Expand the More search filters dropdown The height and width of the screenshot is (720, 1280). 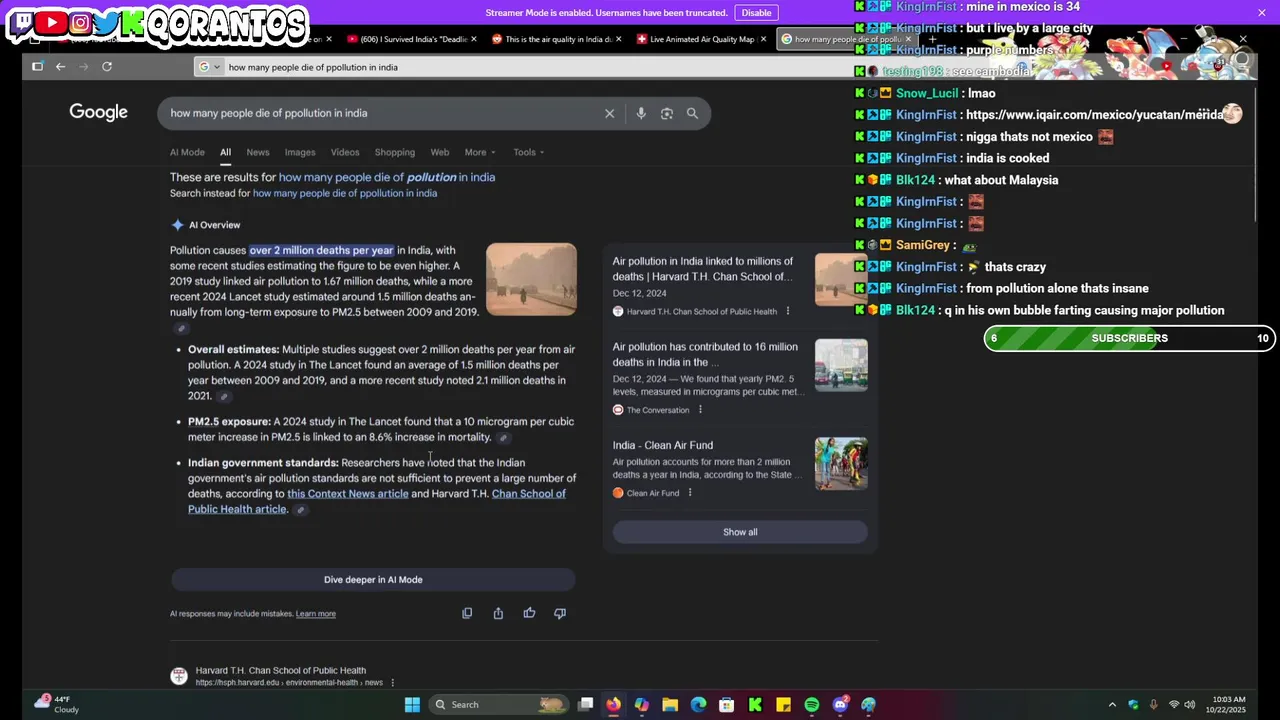click(480, 152)
